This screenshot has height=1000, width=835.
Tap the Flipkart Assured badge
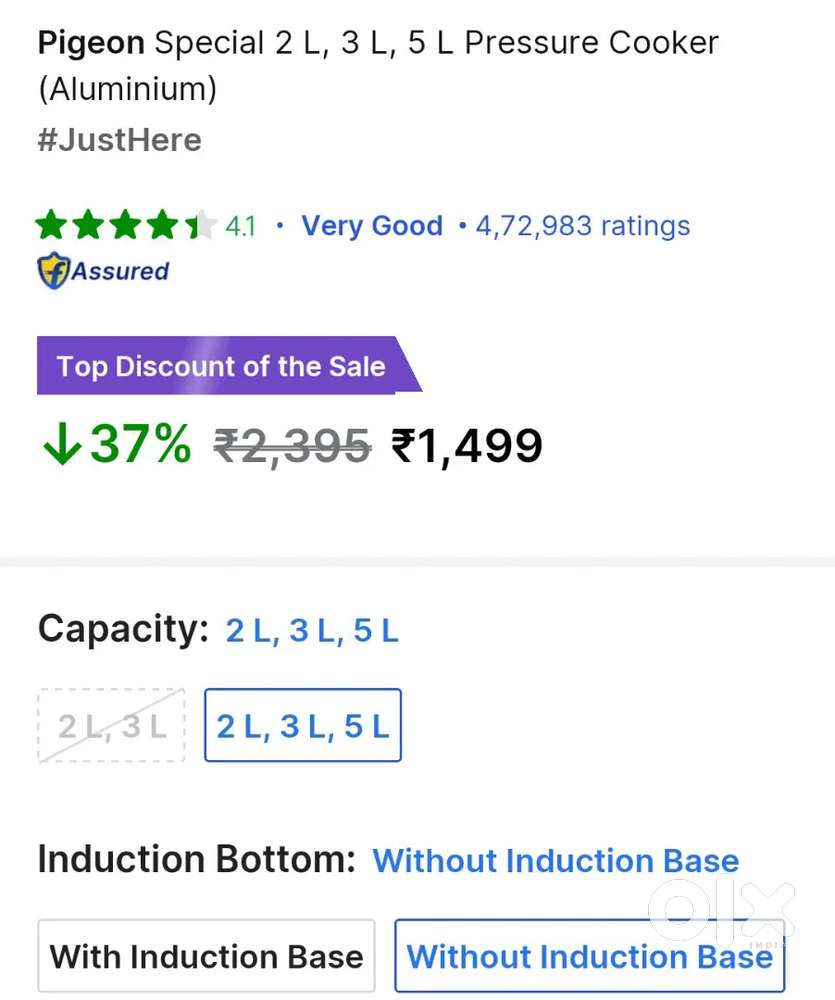[x=103, y=271]
